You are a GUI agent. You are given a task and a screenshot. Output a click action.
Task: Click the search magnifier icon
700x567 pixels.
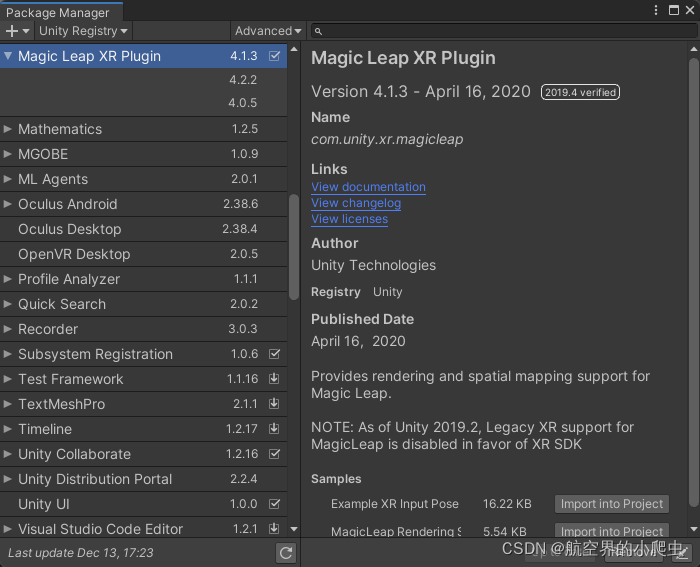pyautogui.click(x=318, y=31)
